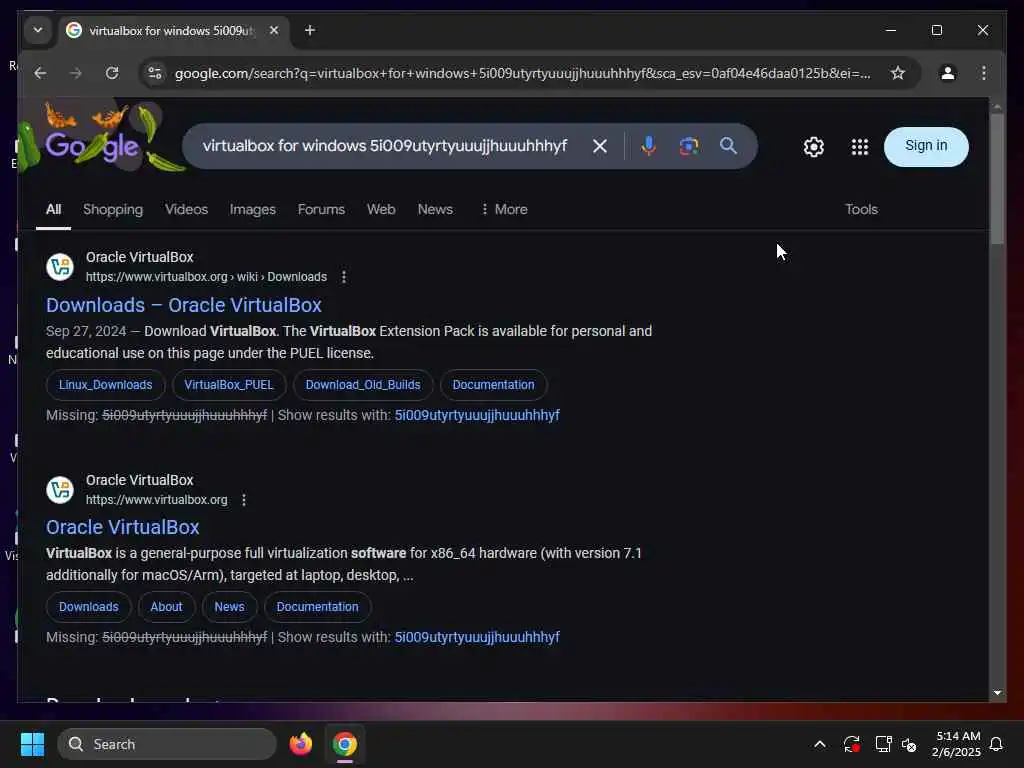Image resolution: width=1024 pixels, height=768 pixels.
Task: Open the display network tray icon
Action: coord(883,744)
